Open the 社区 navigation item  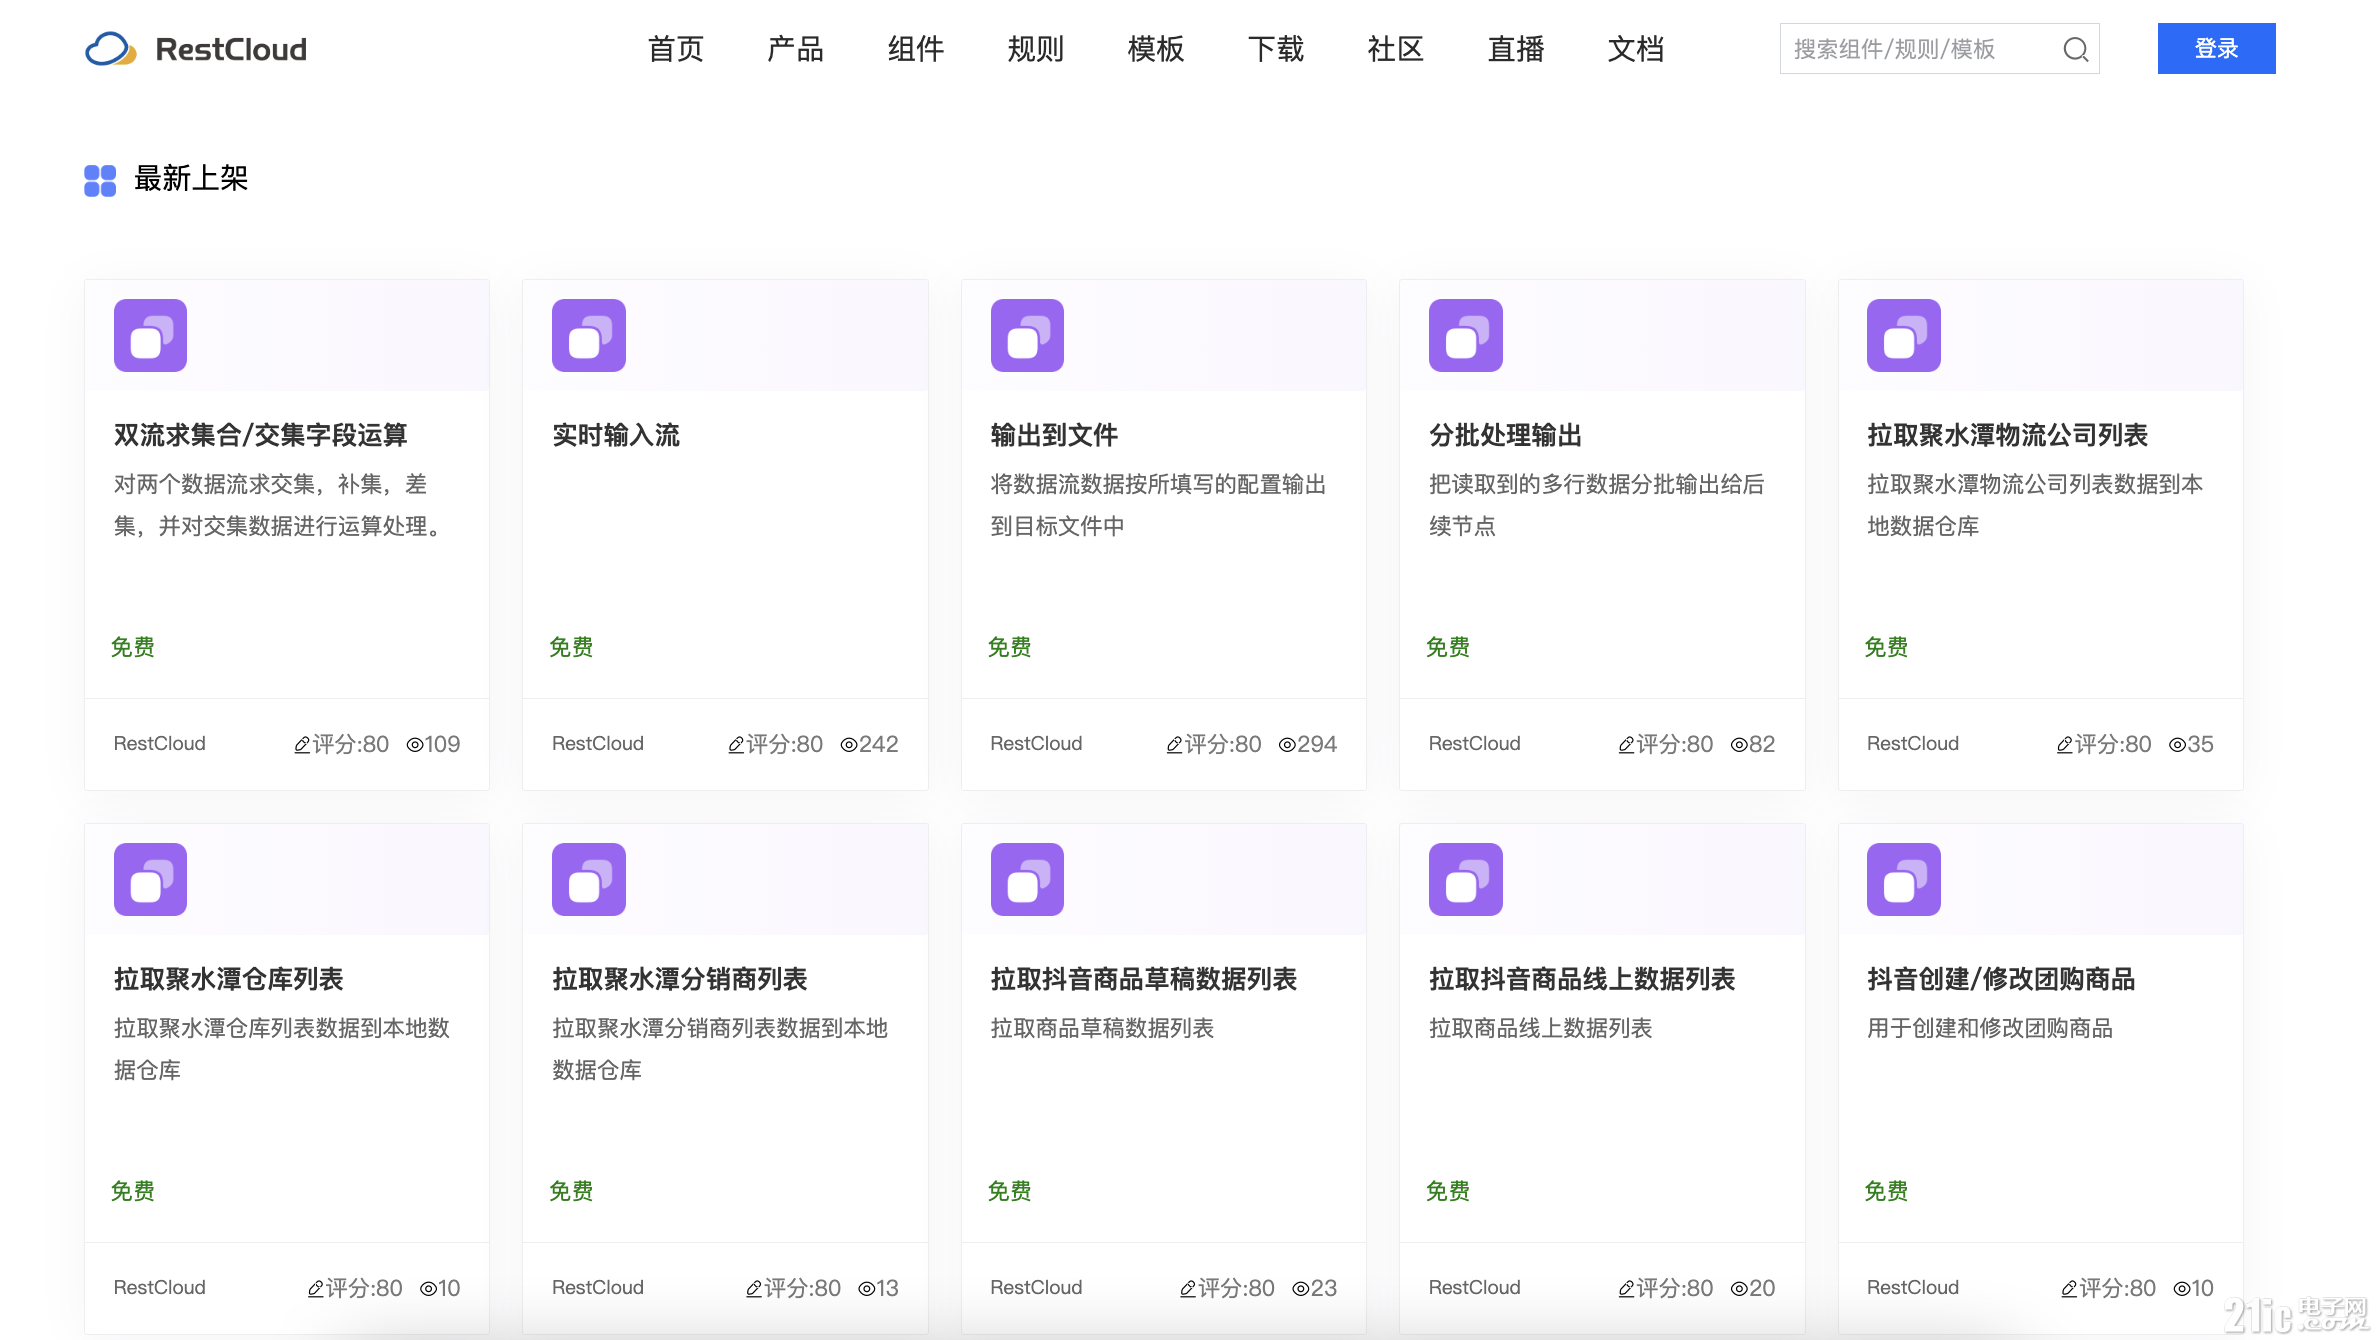tap(1396, 49)
